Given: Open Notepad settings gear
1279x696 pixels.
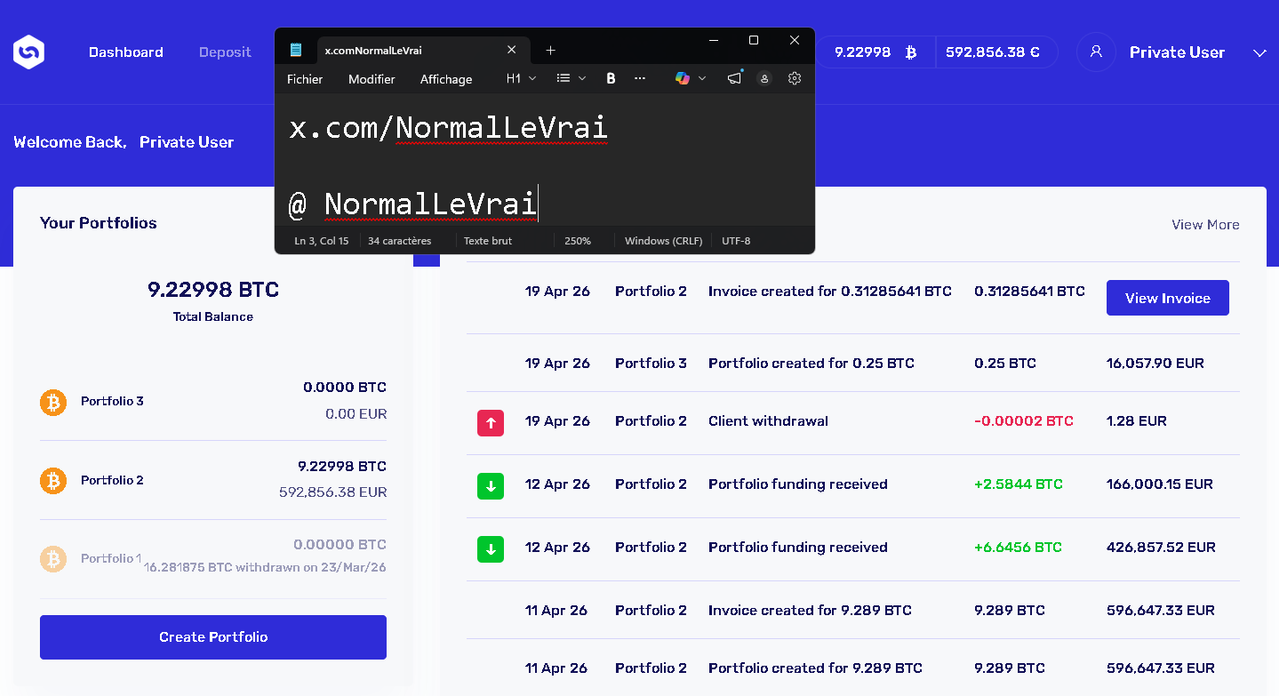Looking at the screenshot, I should click(795, 78).
